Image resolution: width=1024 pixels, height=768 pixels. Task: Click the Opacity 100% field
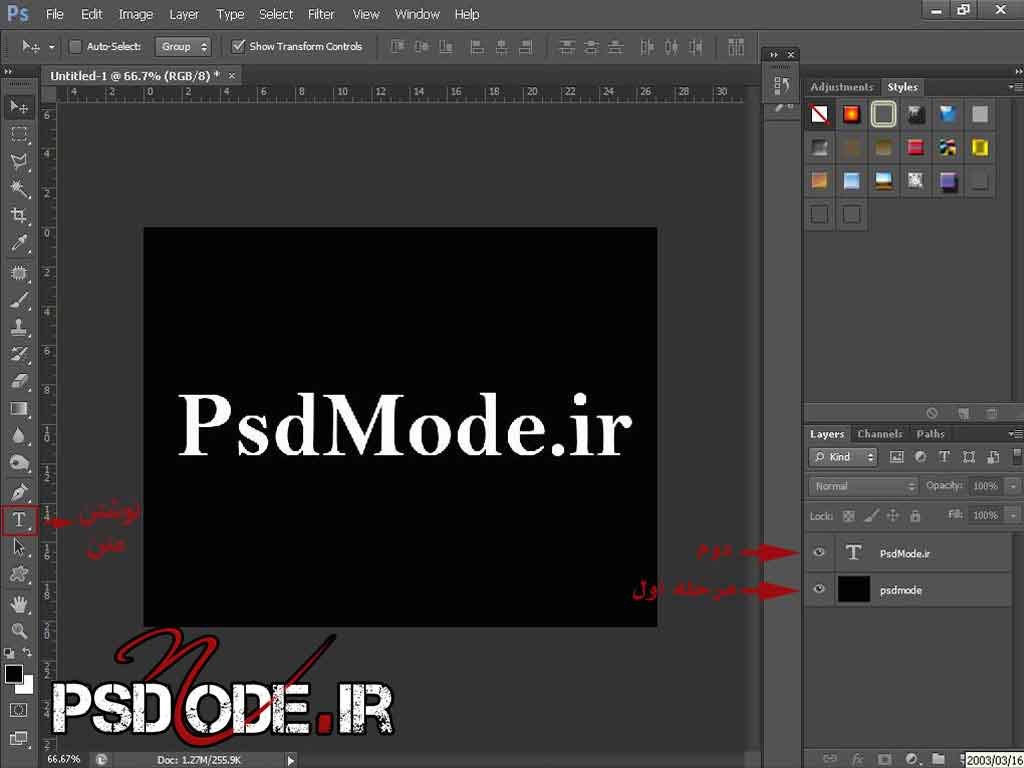pyautogui.click(x=985, y=487)
